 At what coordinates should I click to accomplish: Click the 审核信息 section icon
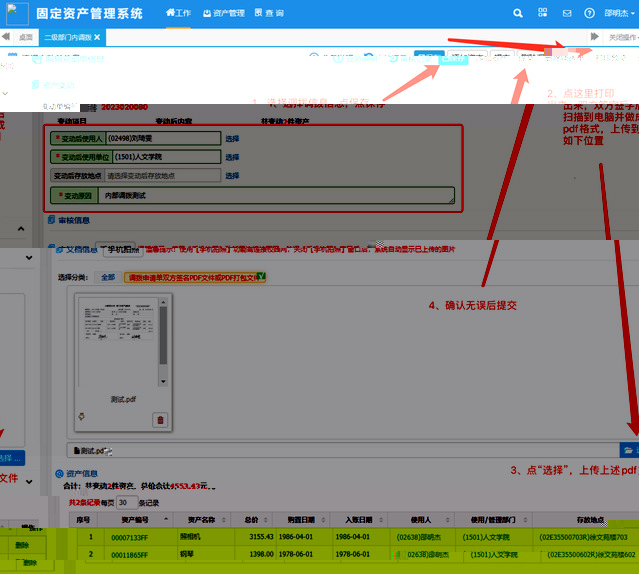click(x=51, y=220)
